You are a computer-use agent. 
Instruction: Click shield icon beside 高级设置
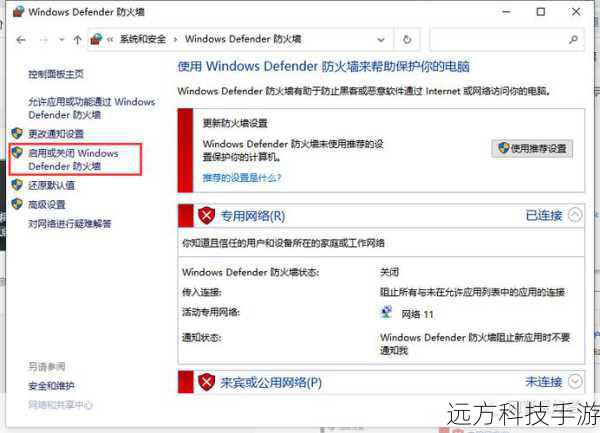17,204
